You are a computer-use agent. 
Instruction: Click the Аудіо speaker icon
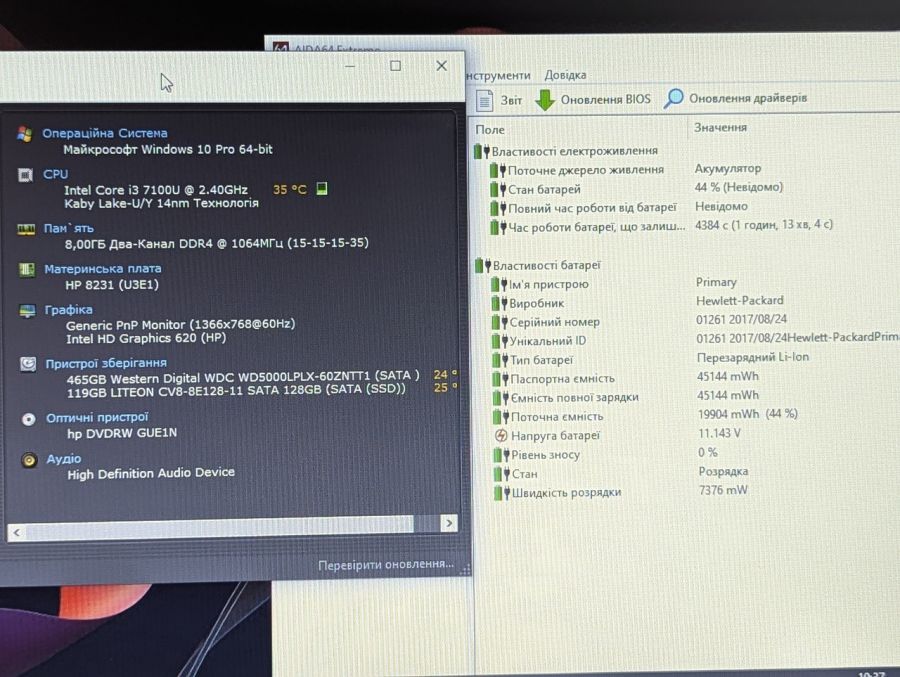click(x=29, y=460)
